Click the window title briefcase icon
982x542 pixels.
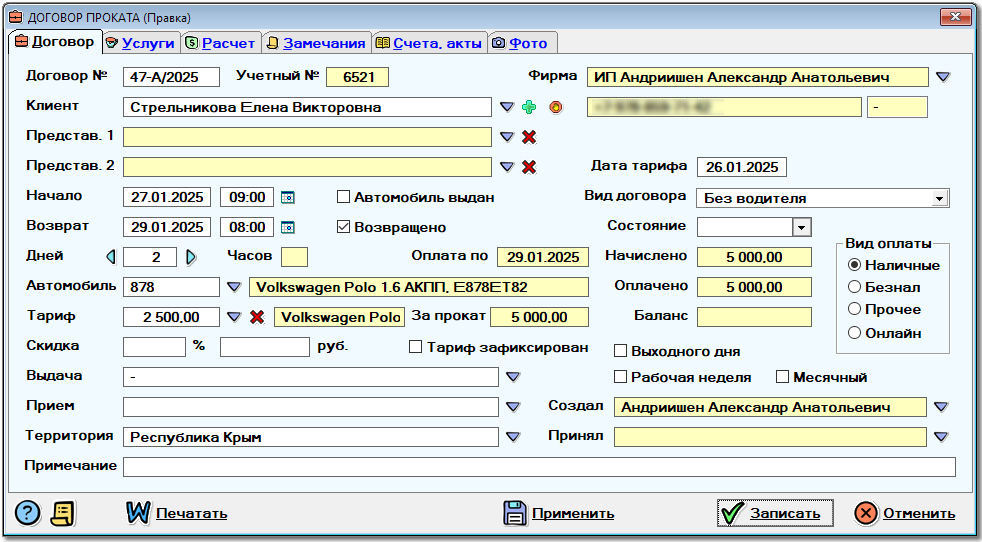pyautogui.click(x=16, y=18)
